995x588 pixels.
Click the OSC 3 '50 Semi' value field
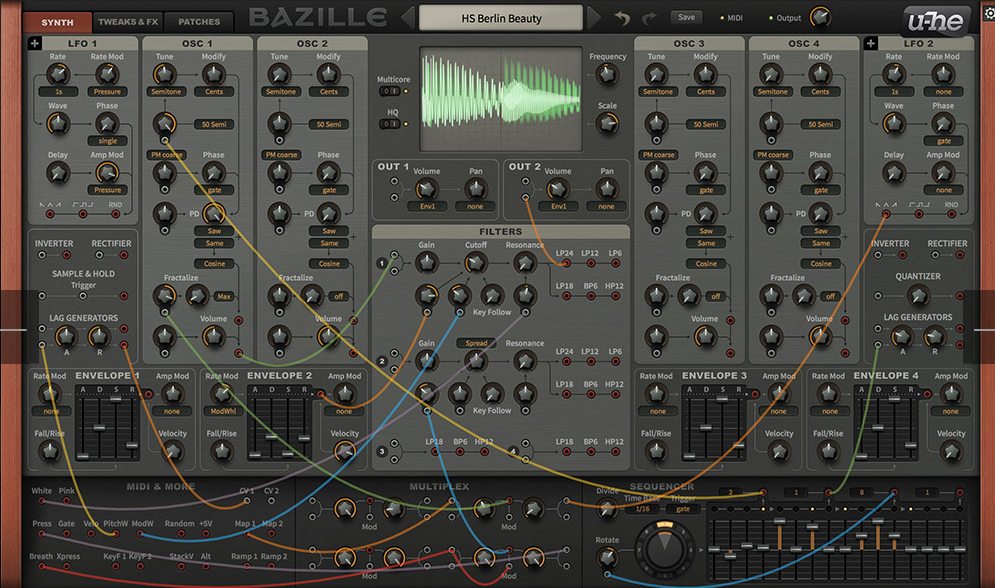coord(706,124)
